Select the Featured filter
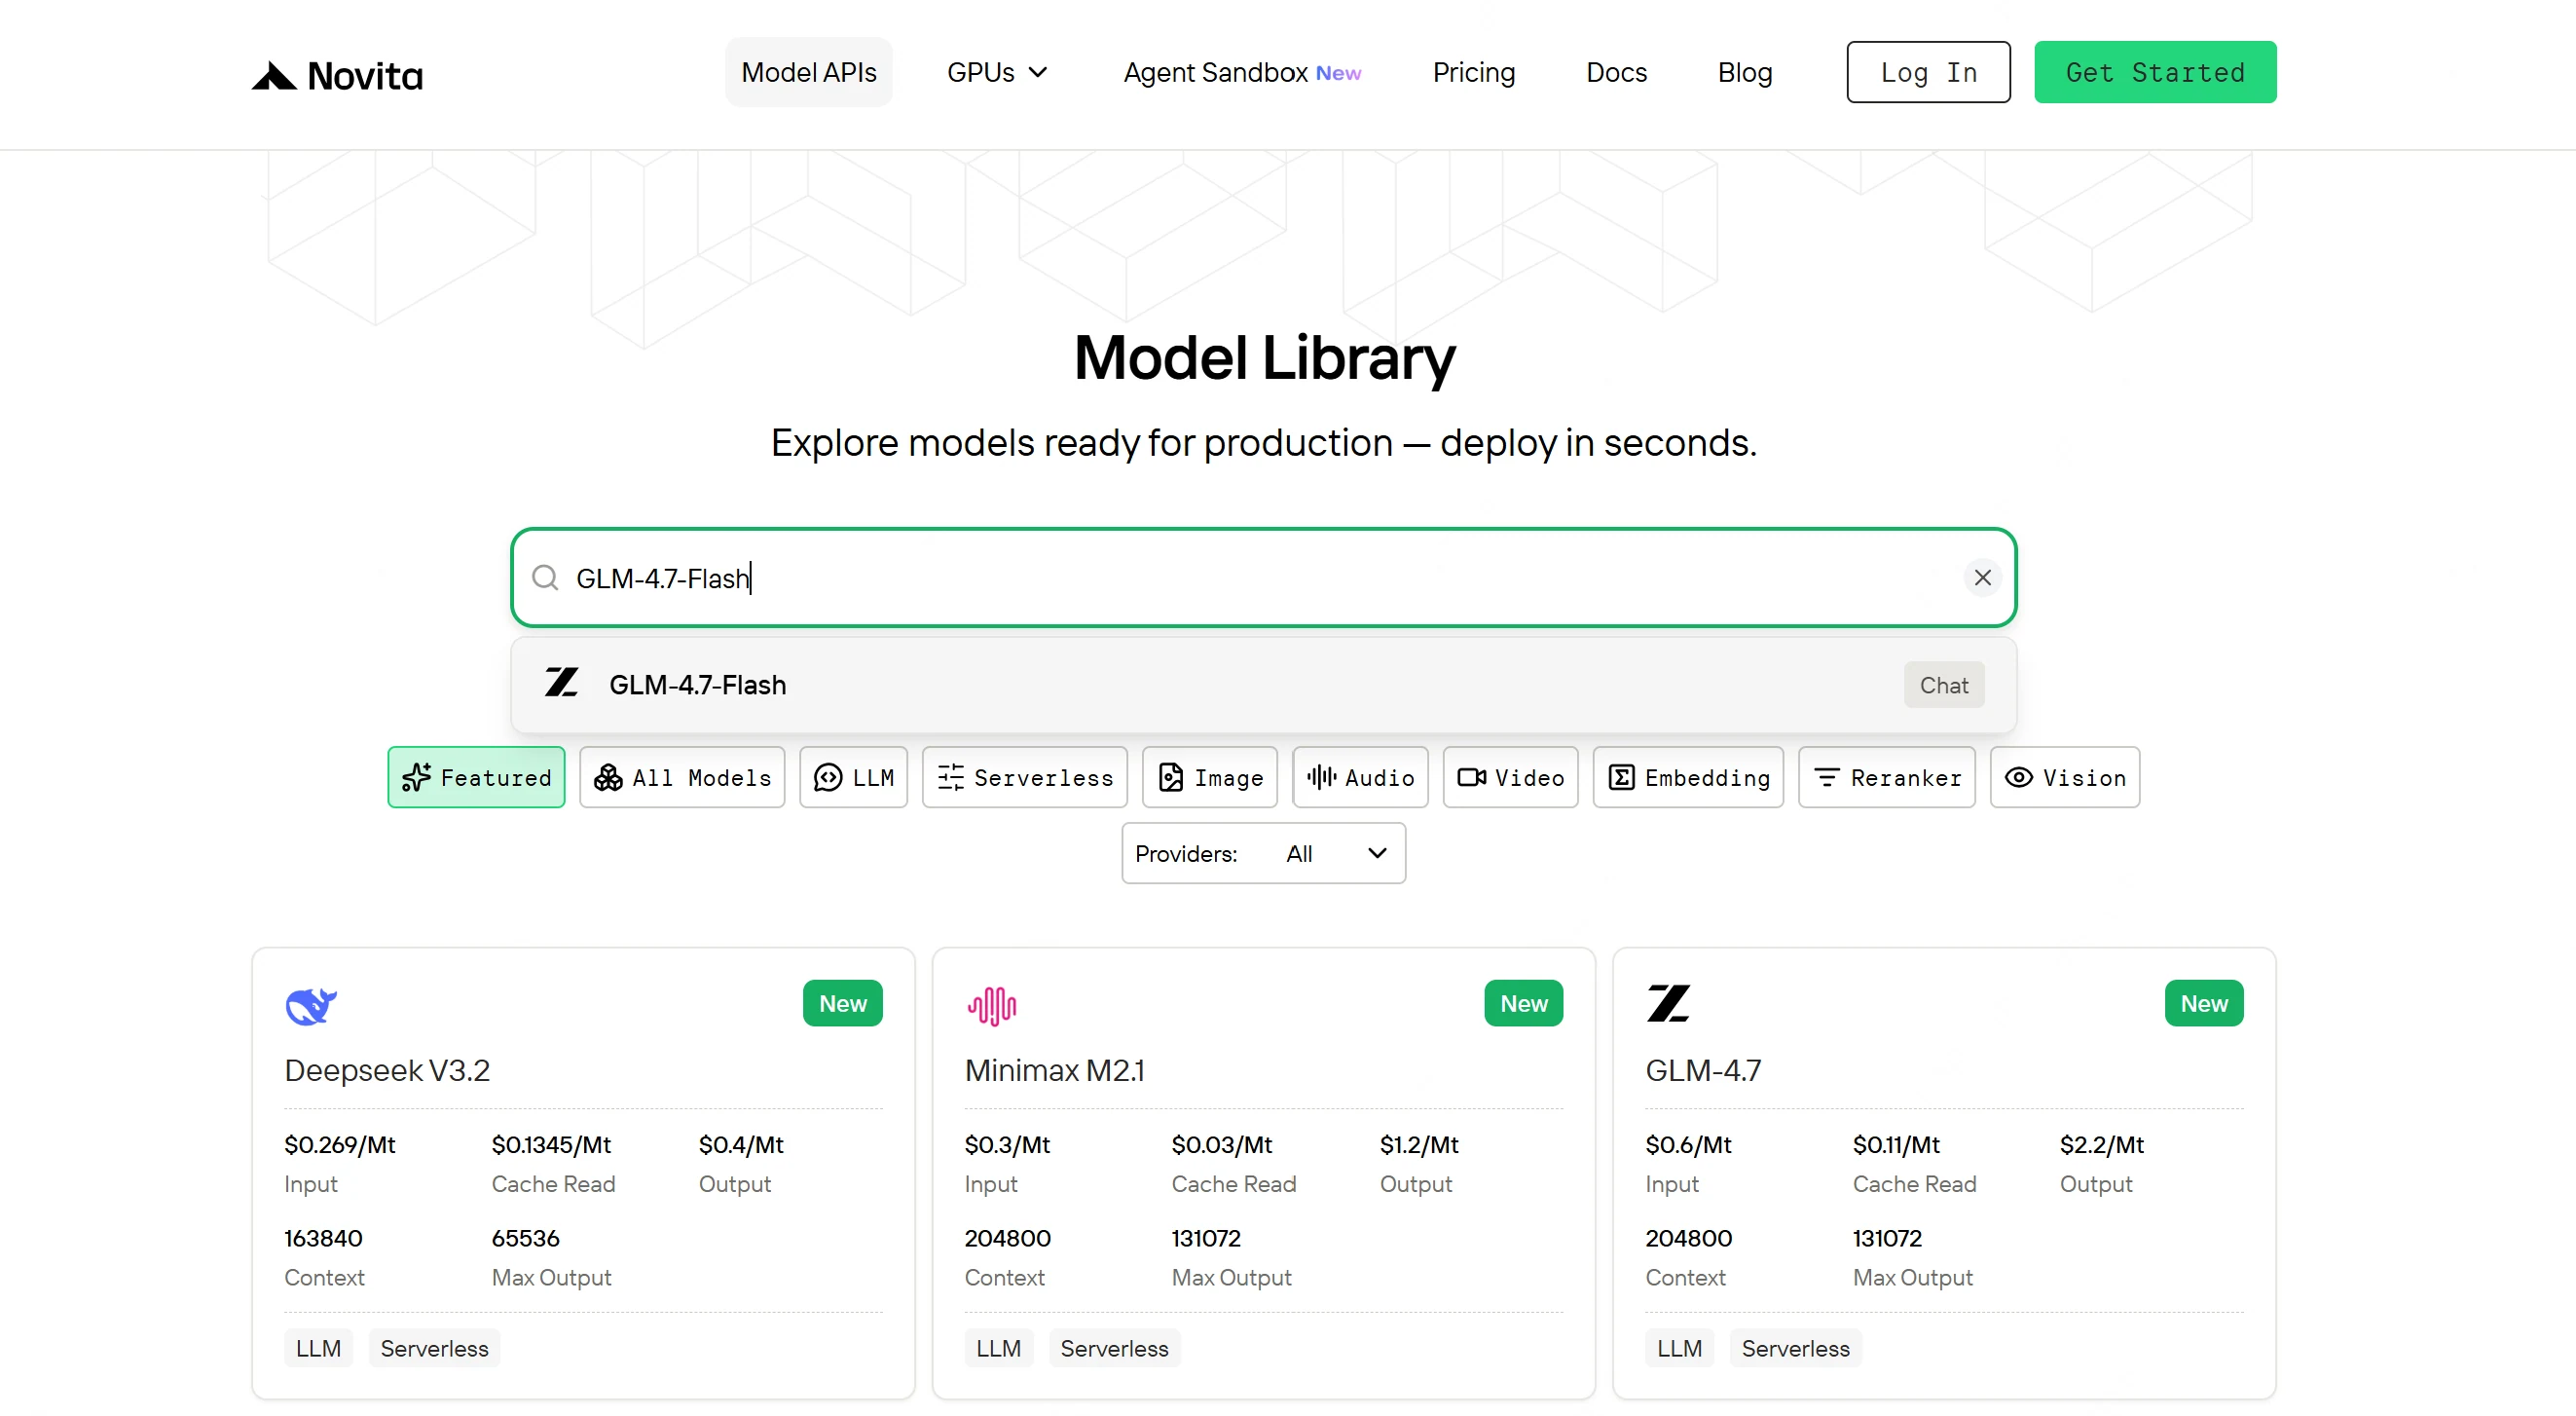Image resolution: width=2576 pixels, height=1416 pixels. click(x=476, y=777)
